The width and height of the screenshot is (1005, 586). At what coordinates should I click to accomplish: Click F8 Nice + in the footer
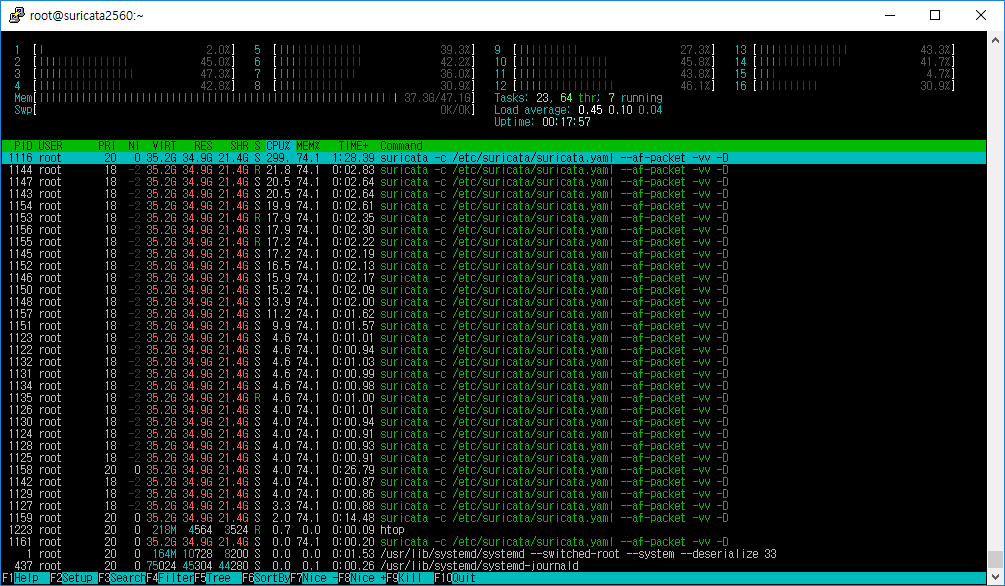(361, 578)
